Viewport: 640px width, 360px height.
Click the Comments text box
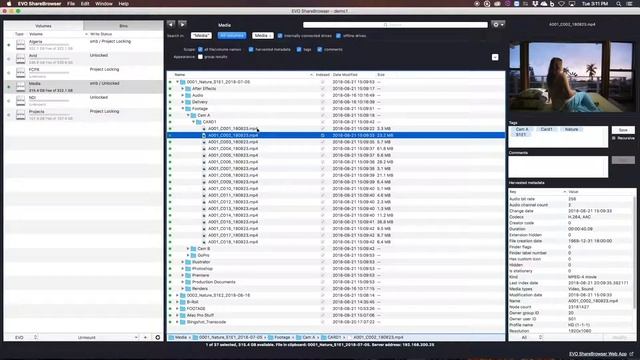(558, 167)
